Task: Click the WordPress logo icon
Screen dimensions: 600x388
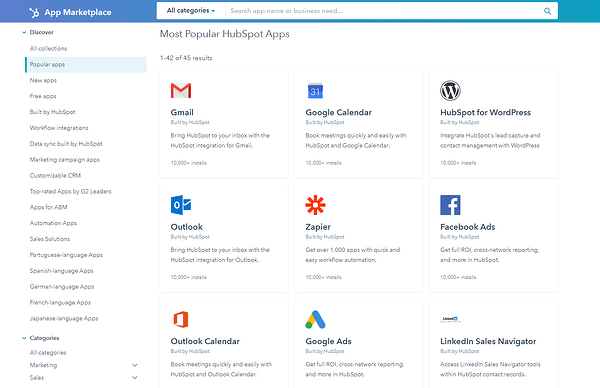Action: click(450, 91)
